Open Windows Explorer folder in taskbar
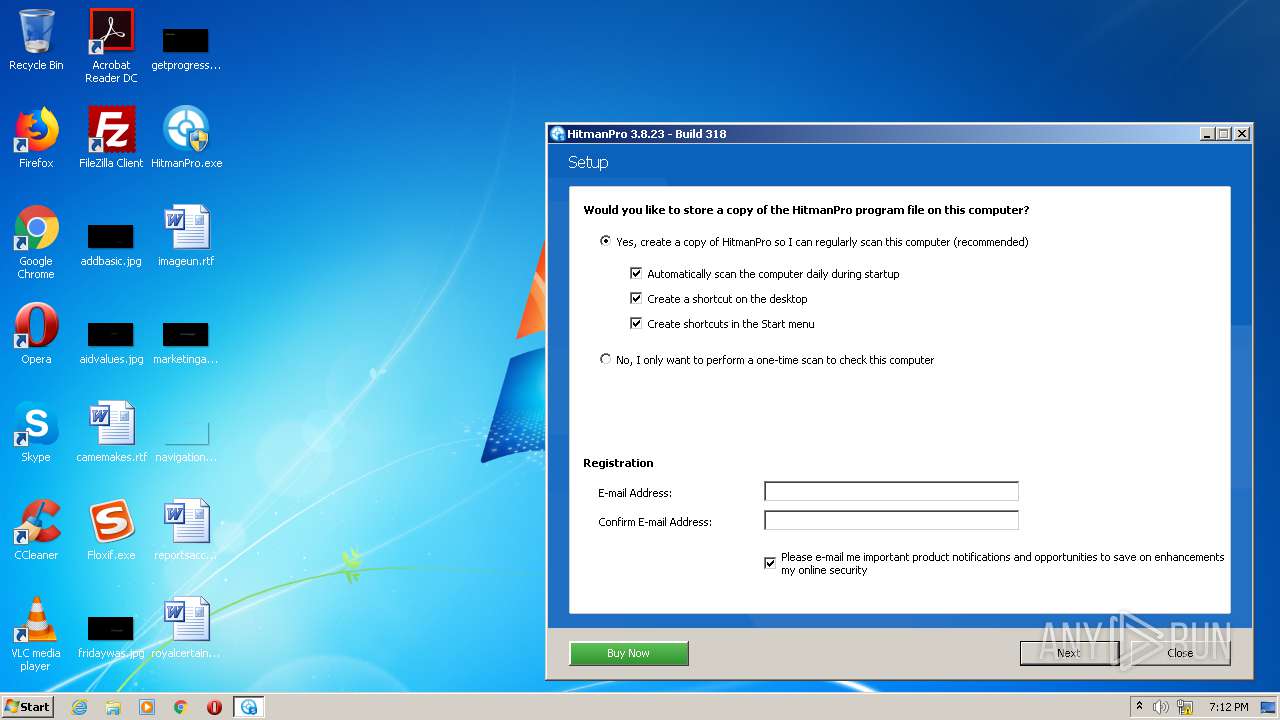This screenshot has height=720, width=1280. click(113, 707)
